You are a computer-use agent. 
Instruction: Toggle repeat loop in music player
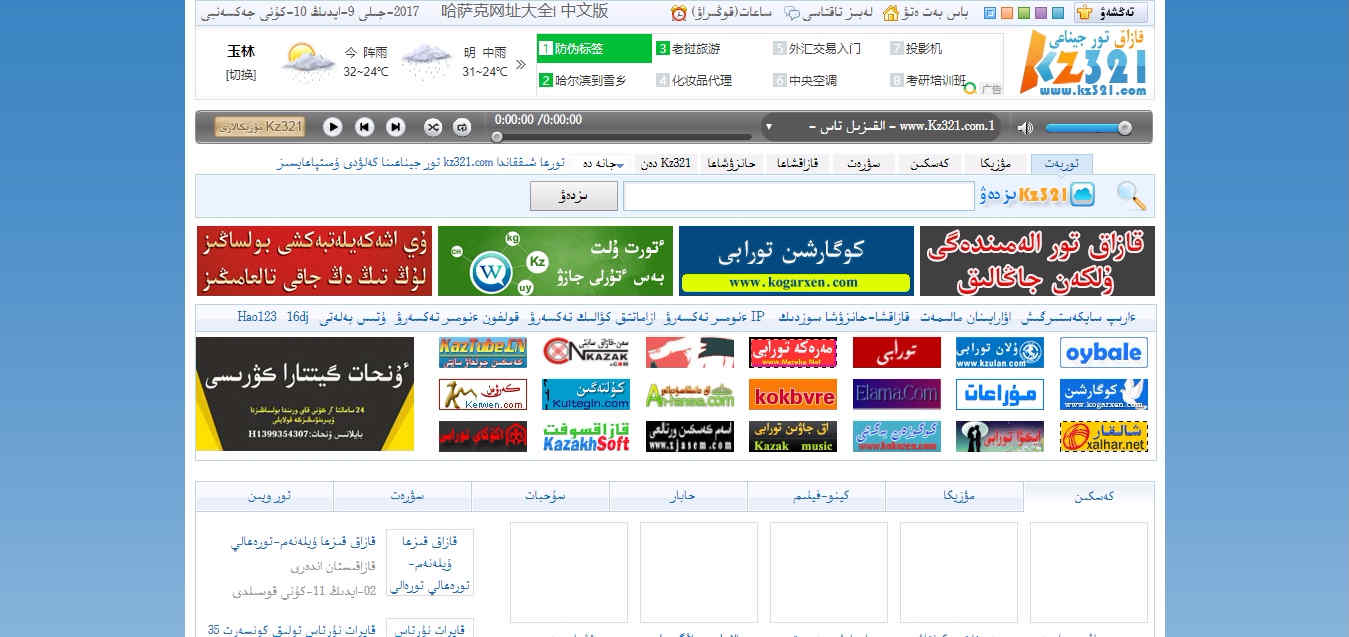point(461,127)
